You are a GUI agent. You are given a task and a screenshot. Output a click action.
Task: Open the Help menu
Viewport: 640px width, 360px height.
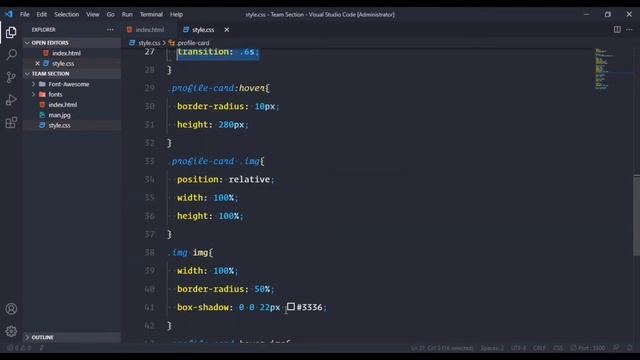pyautogui.click(x=176, y=14)
